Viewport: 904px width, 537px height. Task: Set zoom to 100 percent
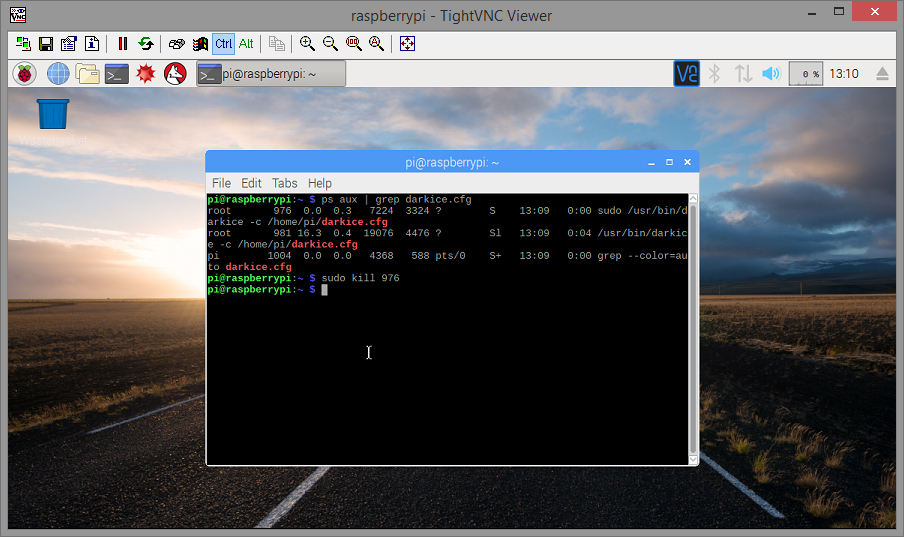tap(353, 44)
